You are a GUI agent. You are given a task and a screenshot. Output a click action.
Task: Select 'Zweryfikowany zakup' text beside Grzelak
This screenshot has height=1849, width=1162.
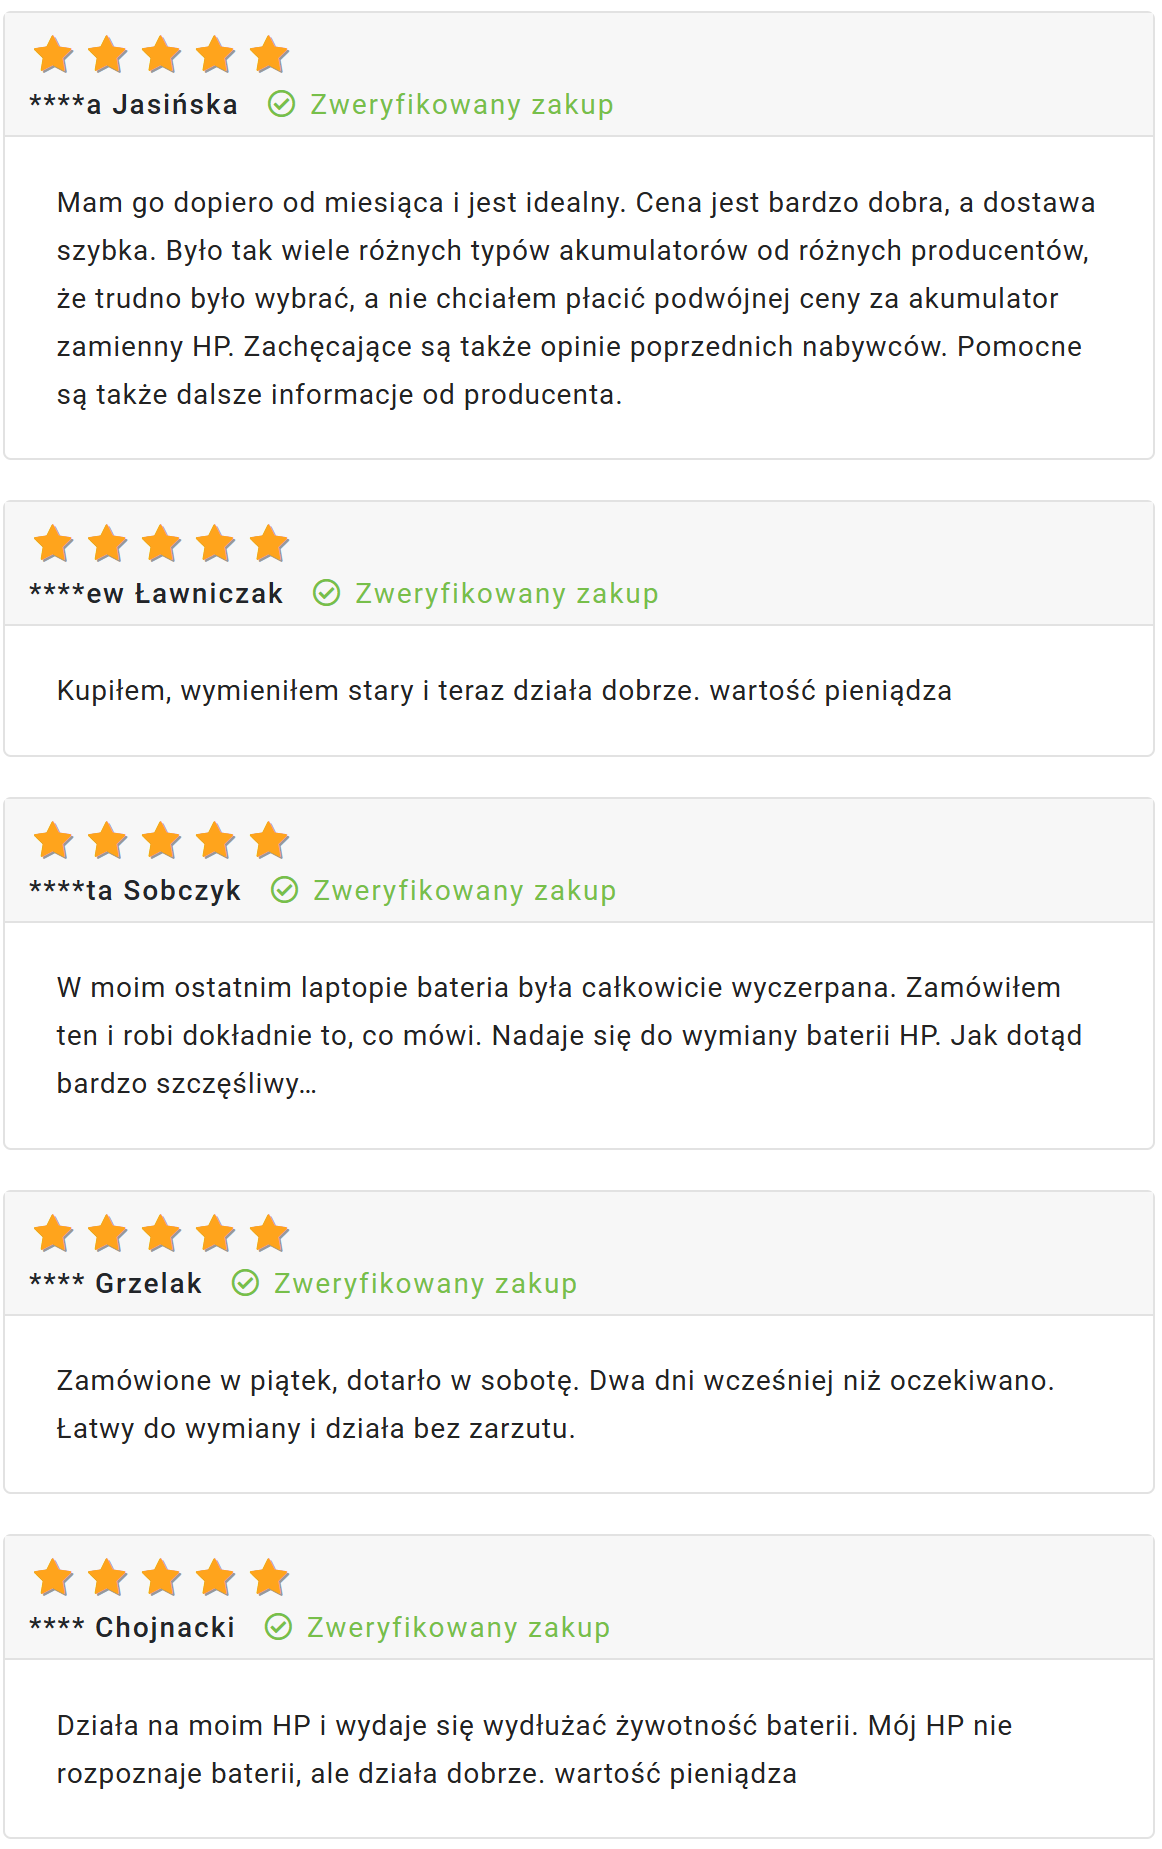[426, 1284]
